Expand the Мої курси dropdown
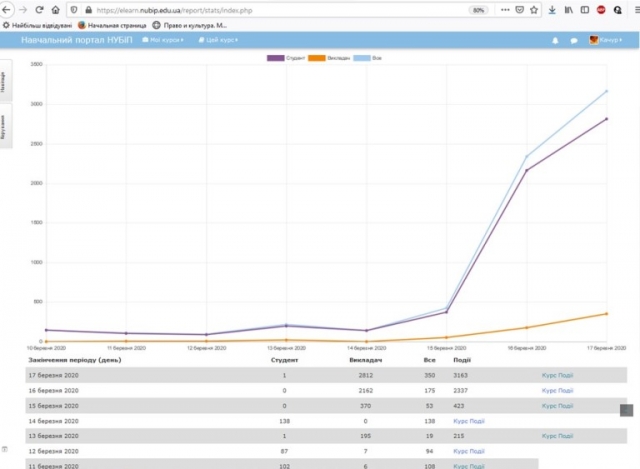640x469 pixels. (x=163, y=41)
